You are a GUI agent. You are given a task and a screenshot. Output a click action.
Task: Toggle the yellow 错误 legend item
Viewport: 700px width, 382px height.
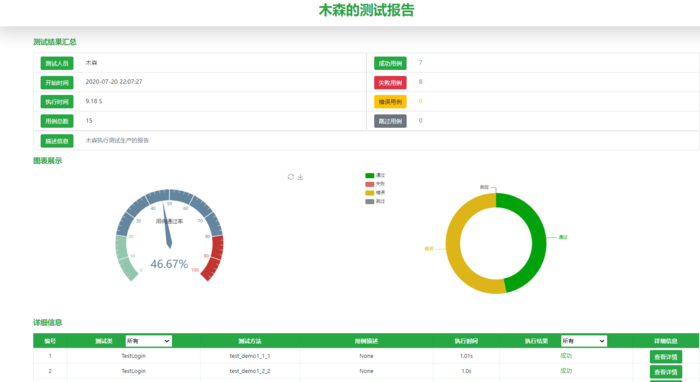tap(375, 193)
